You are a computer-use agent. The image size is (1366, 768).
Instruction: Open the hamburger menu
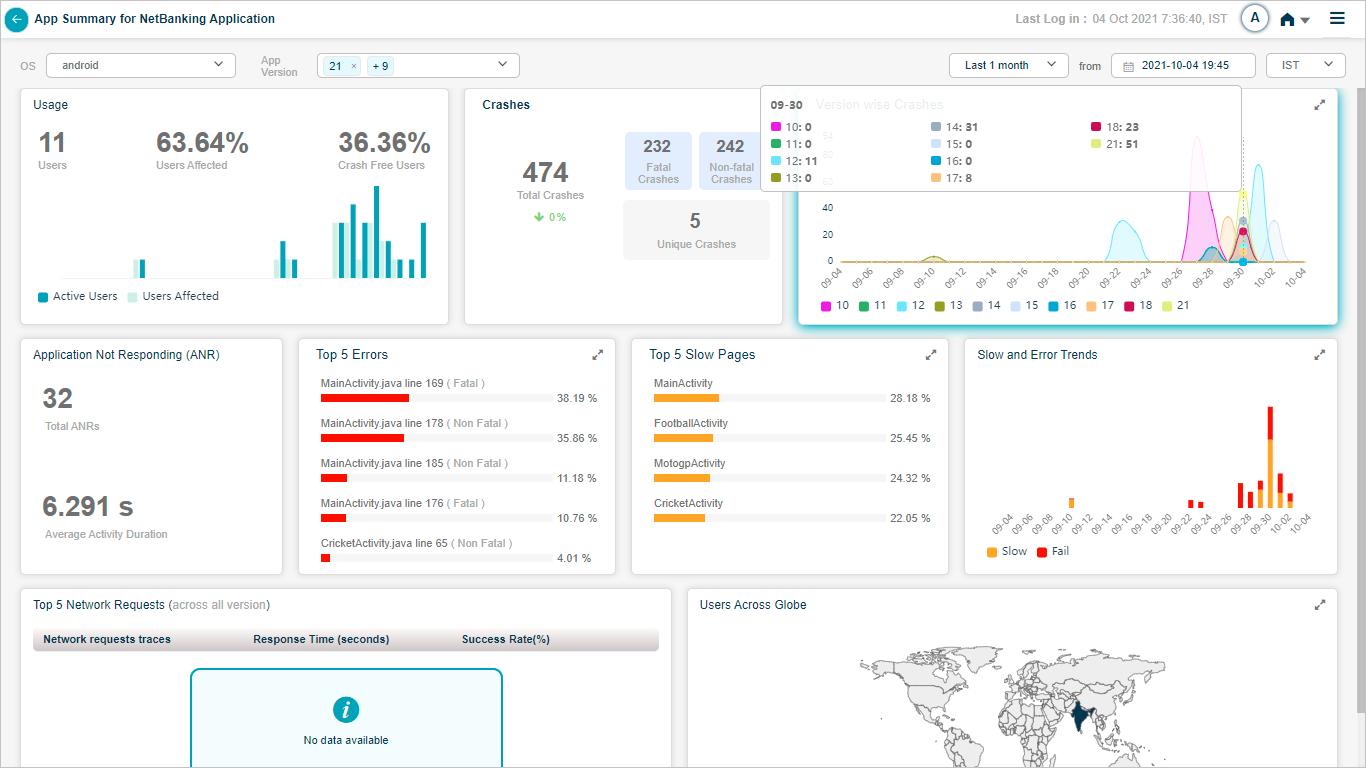pyautogui.click(x=1337, y=18)
